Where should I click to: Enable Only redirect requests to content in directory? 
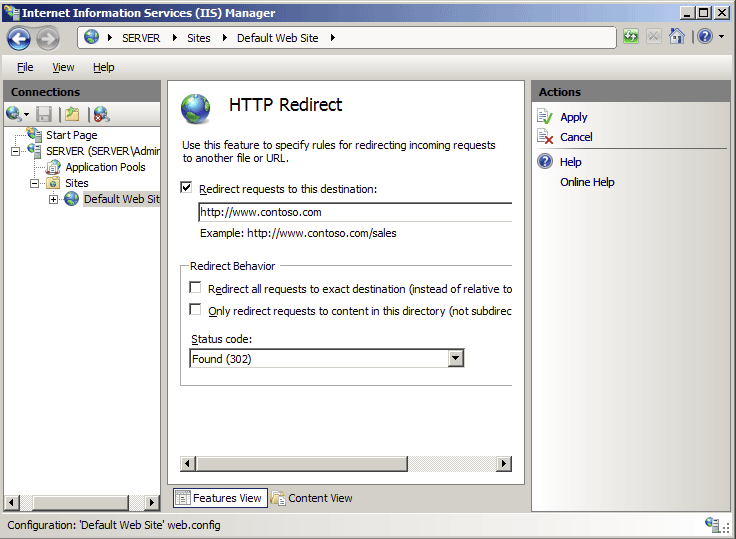click(x=195, y=309)
